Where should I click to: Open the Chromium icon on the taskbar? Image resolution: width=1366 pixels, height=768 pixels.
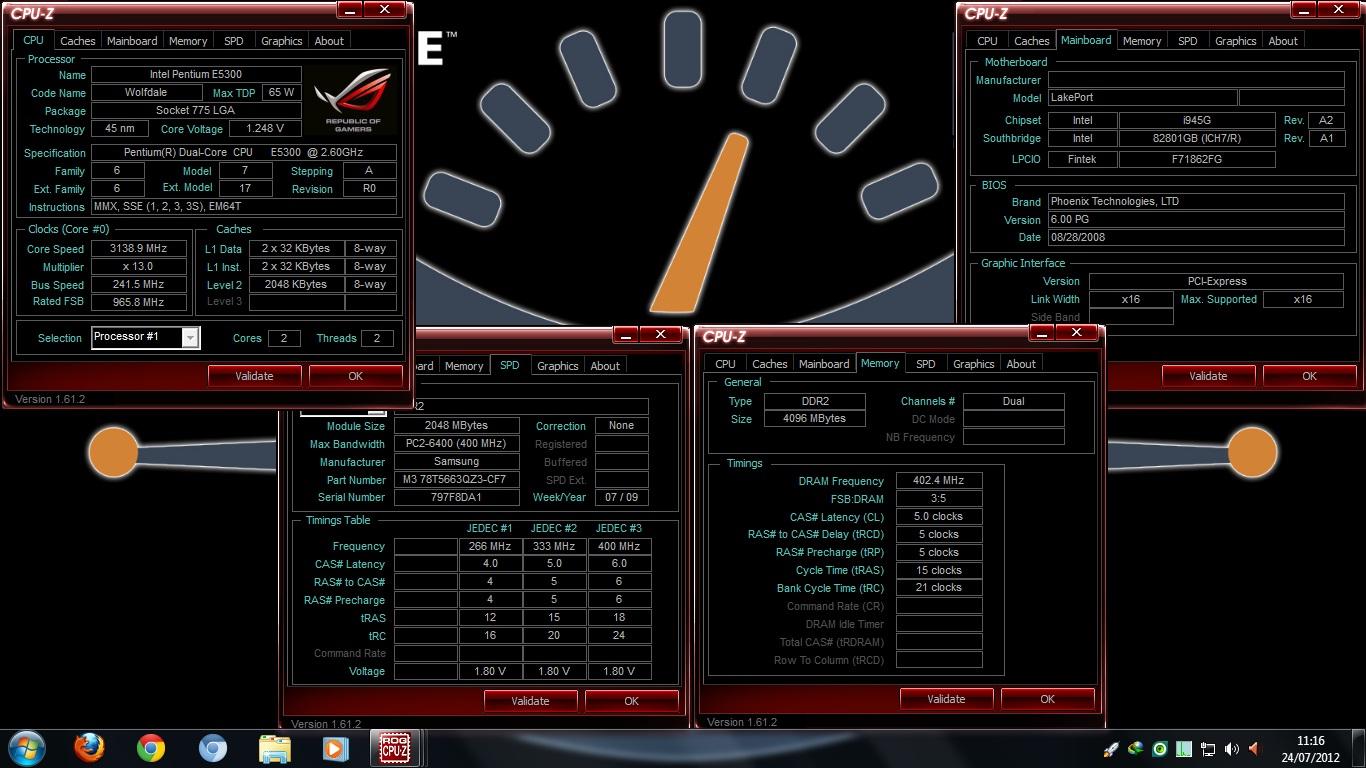[x=212, y=748]
